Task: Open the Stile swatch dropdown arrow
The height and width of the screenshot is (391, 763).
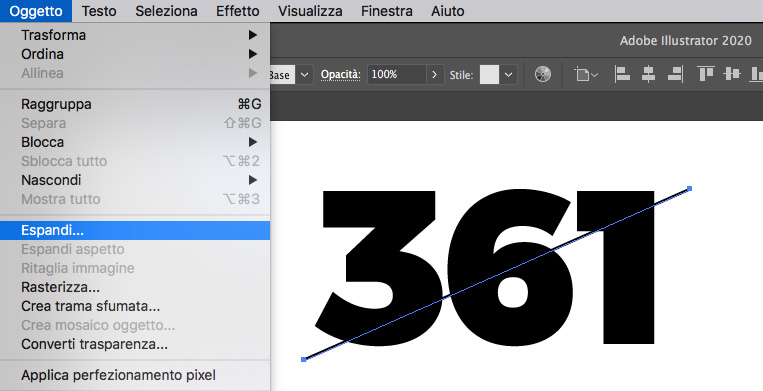Action: [x=508, y=75]
